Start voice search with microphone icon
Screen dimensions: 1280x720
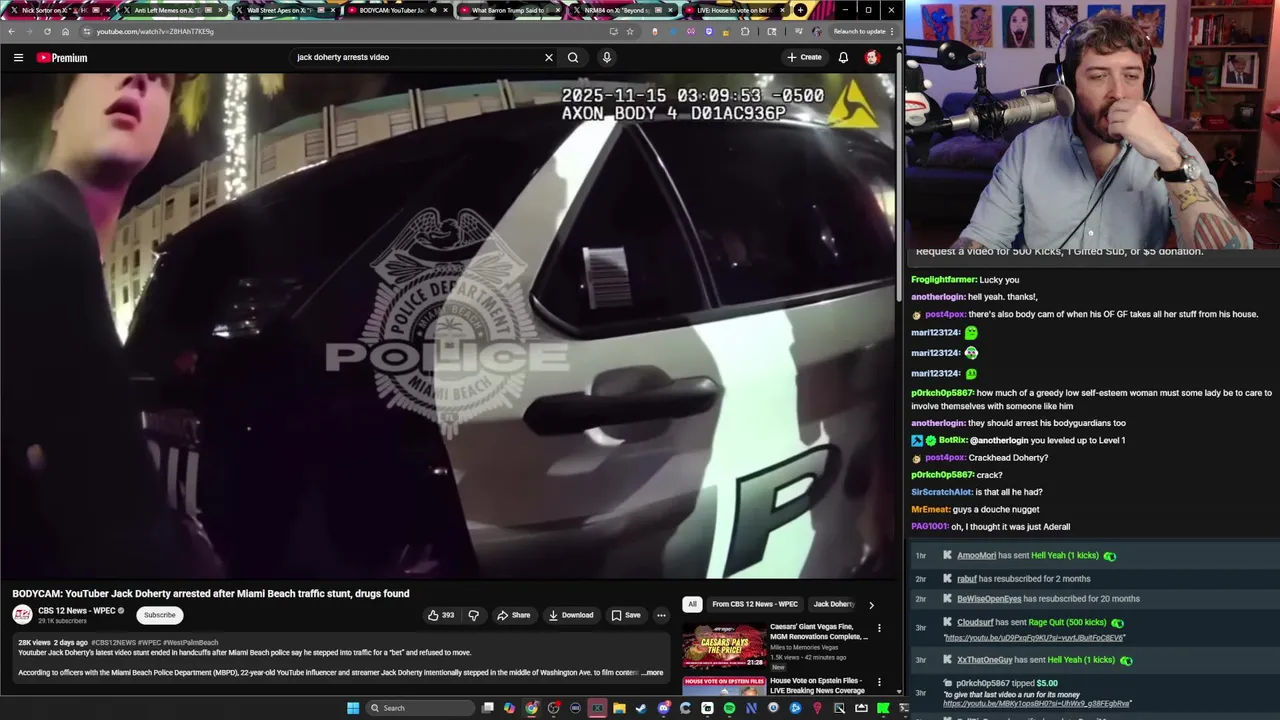click(x=606, y=57)
